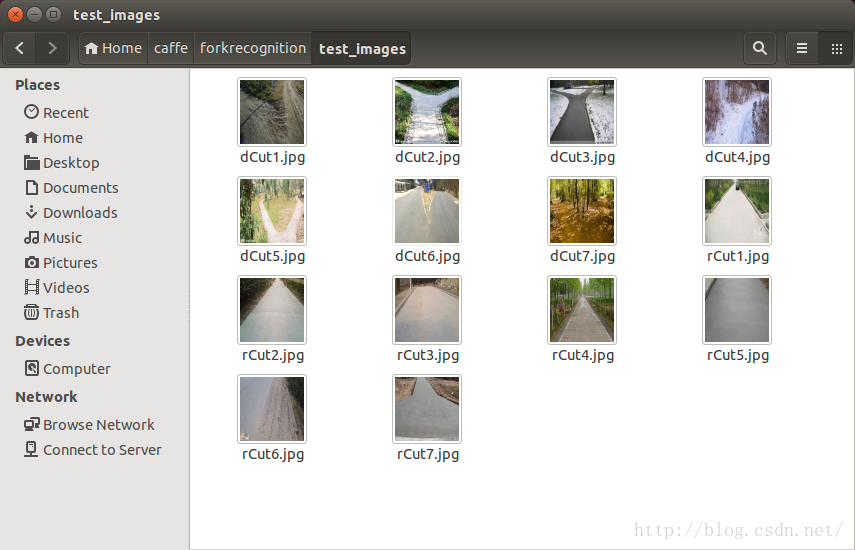Click the dCut3.jpg file name
The width and height of the screenshot is (855, 550).
click(x=582, y=158)
